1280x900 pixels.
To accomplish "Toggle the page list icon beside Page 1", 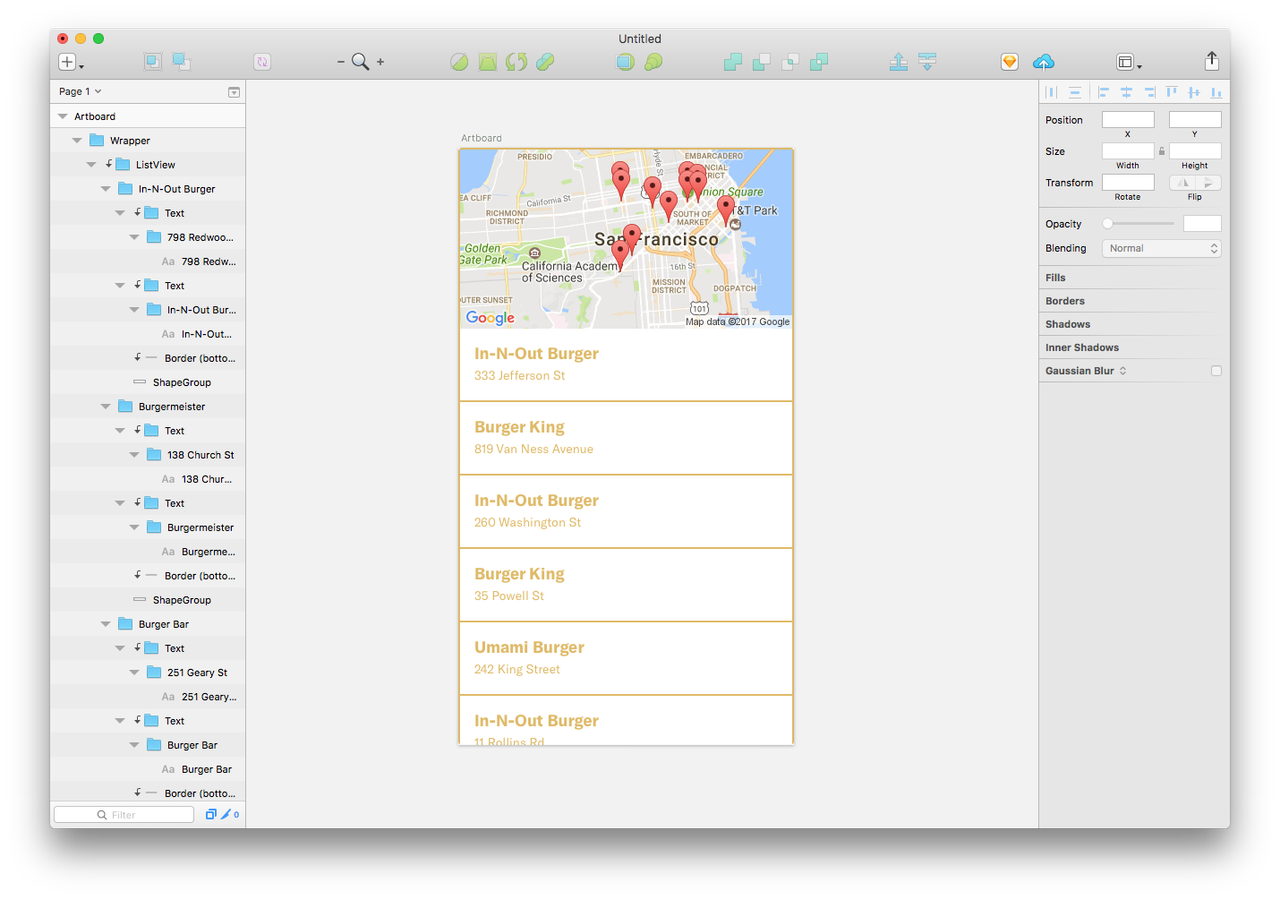I will [x=234, y=92].
